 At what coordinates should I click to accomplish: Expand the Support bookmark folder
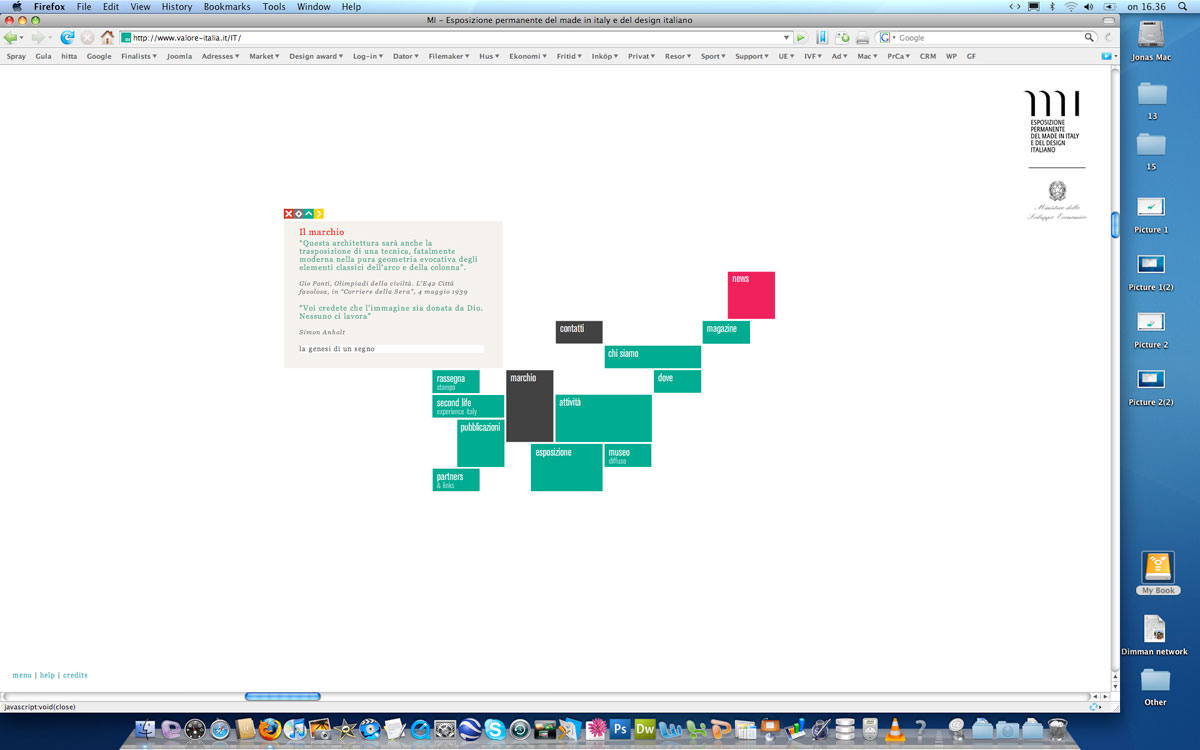[x=752, y=57]
